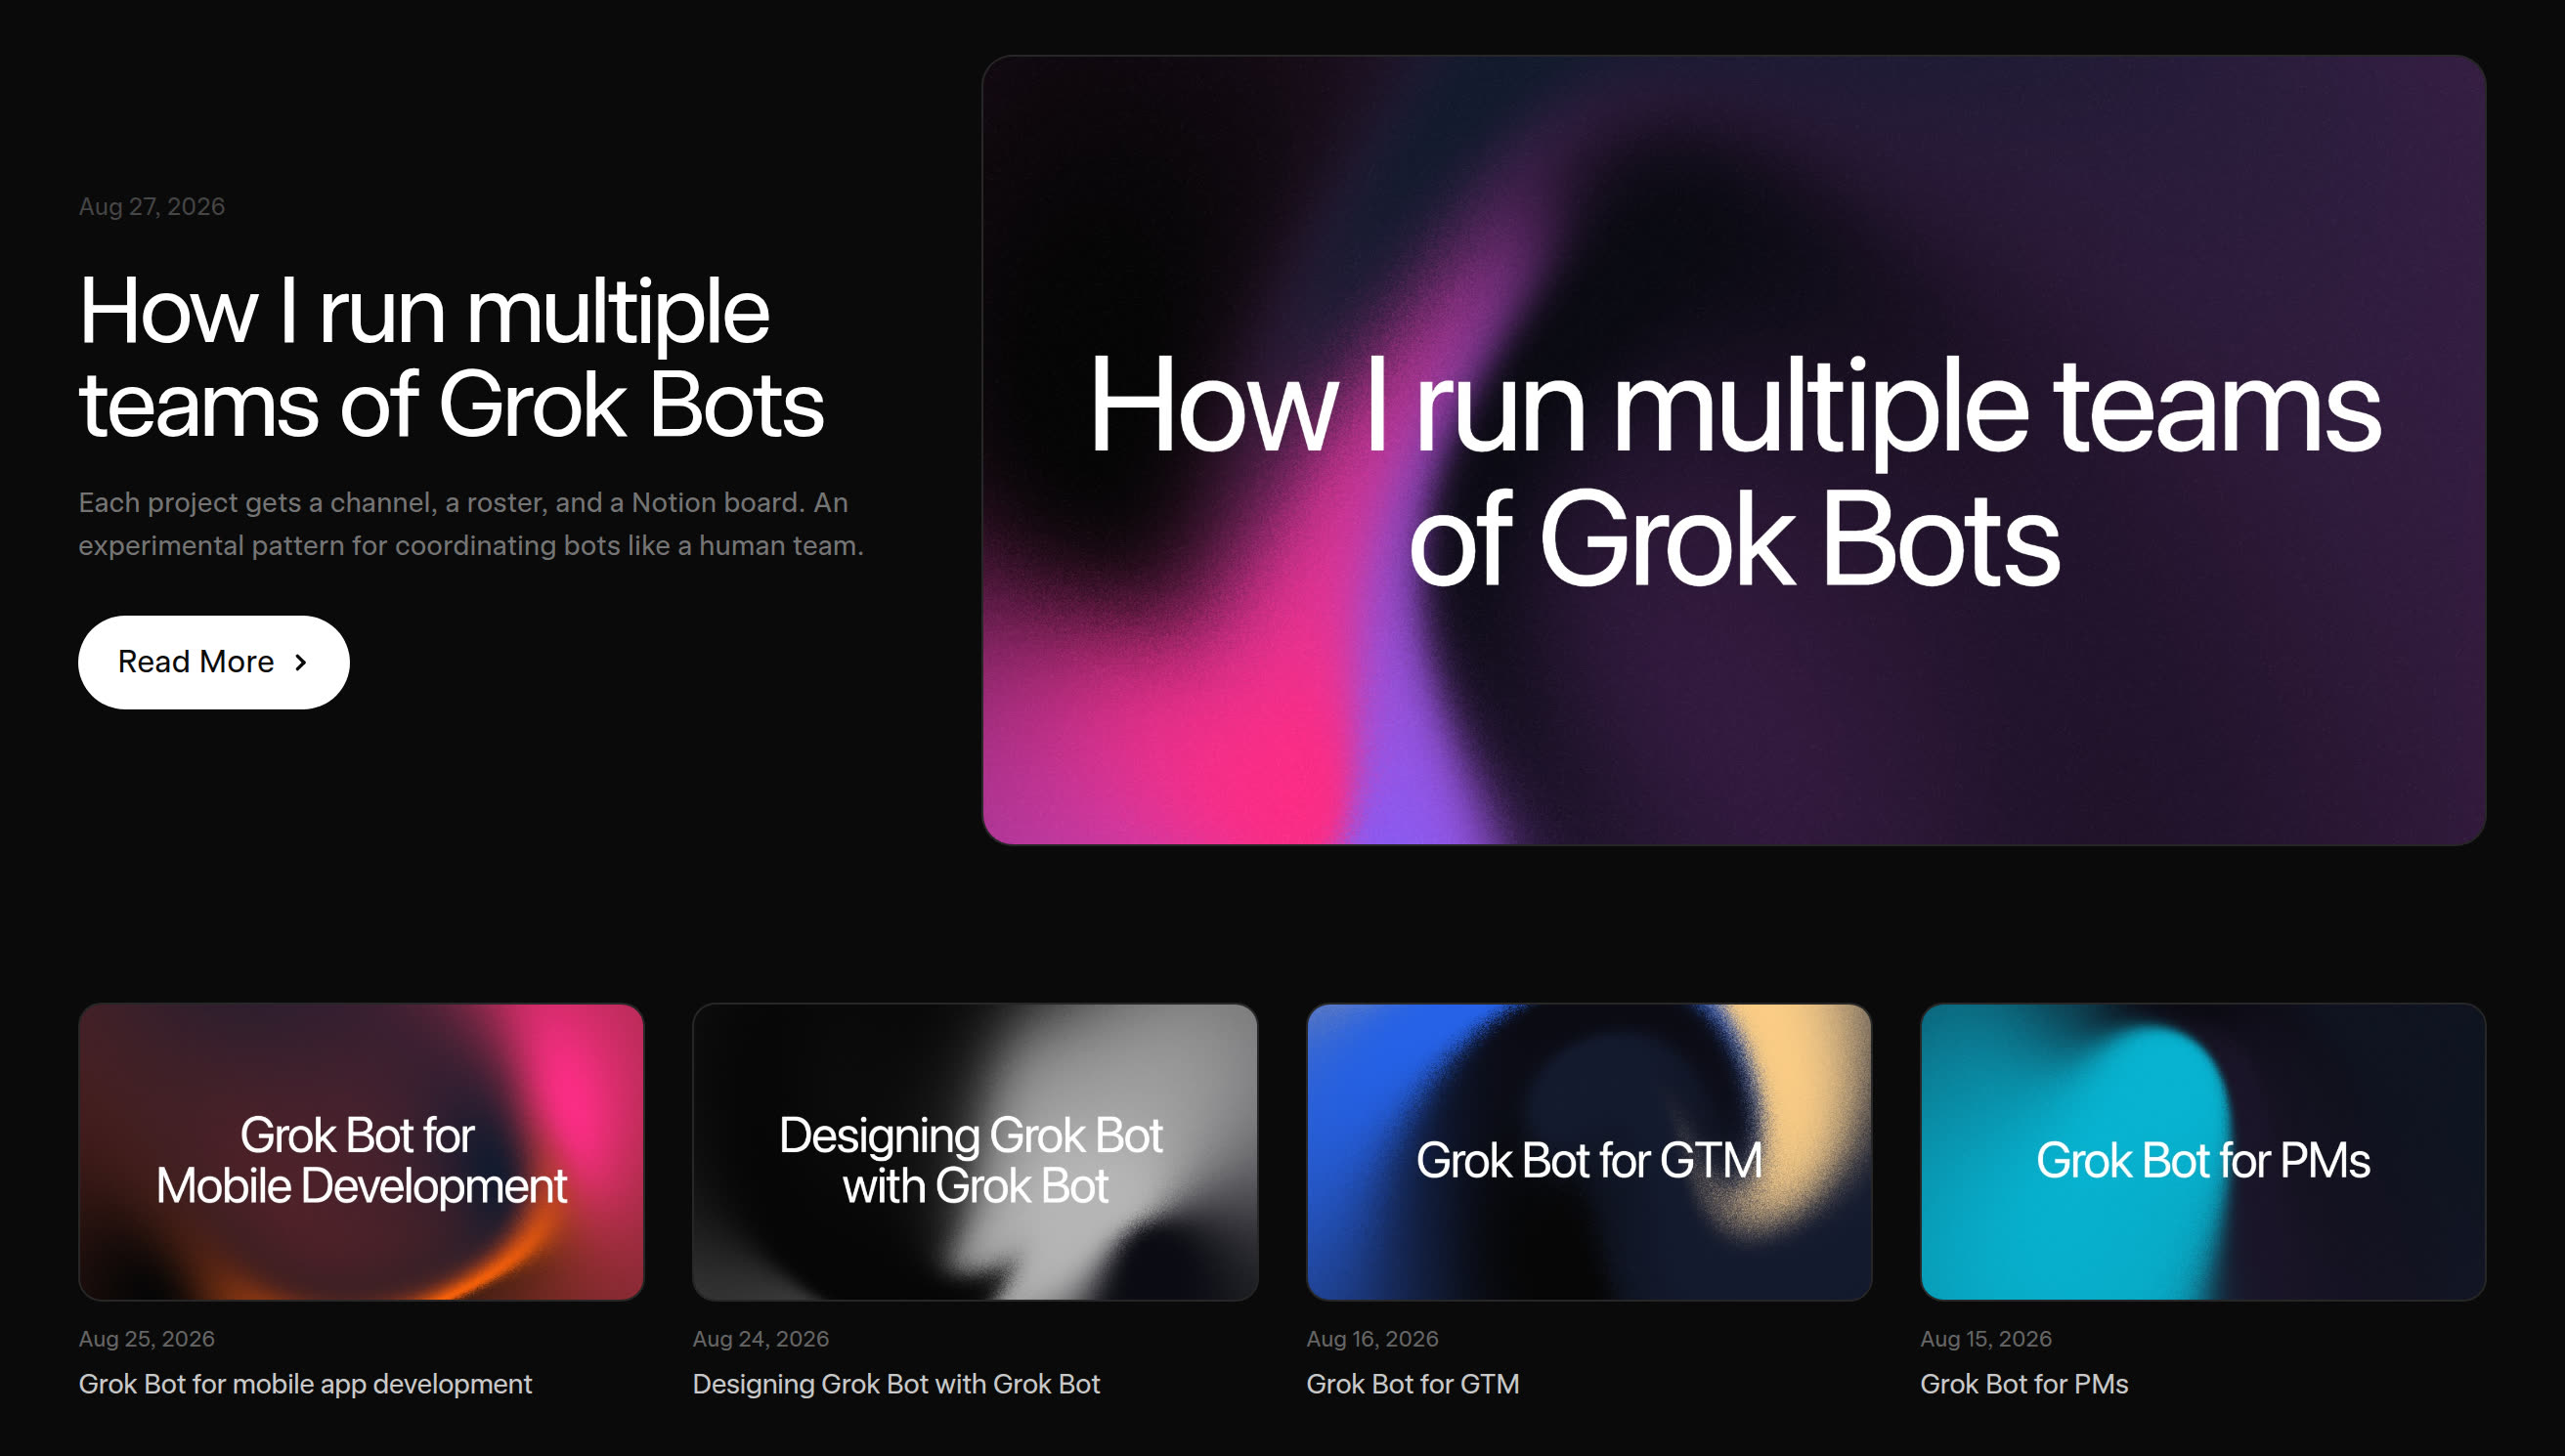Image resolution: width=2565 pixels, height=1456 pixels.
Task: Click the Aug 27, 2026 date text
Action: click(x=152, y=207)
